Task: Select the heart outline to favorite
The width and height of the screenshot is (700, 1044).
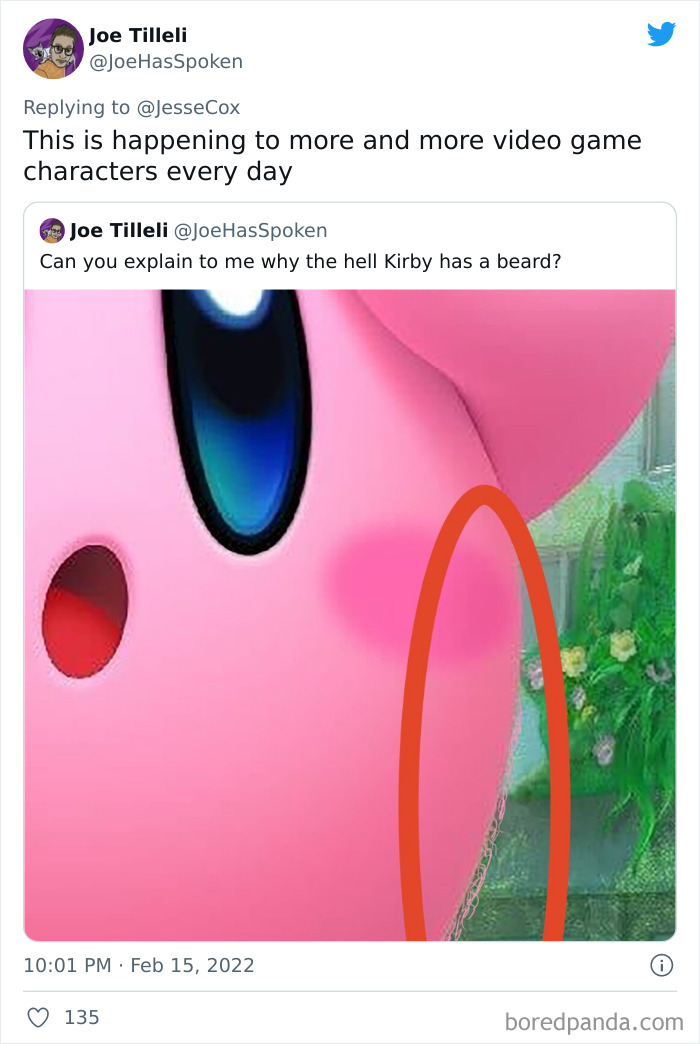Action: [x=38, y=1017]
